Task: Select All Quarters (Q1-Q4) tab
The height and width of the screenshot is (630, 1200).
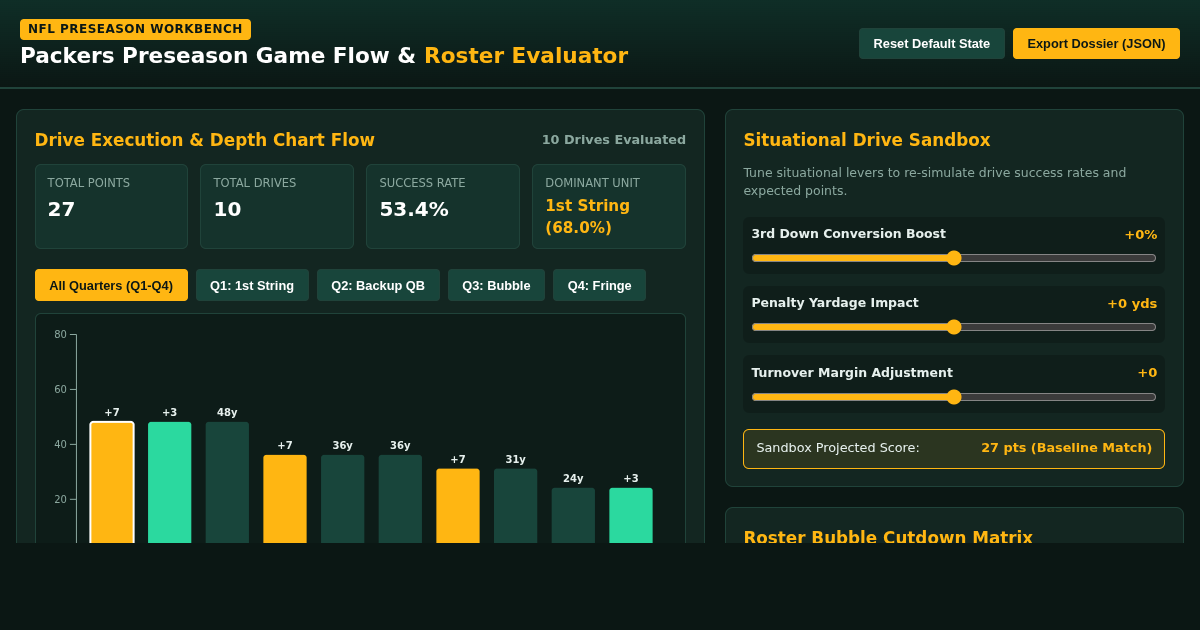Action: [111, 285]
